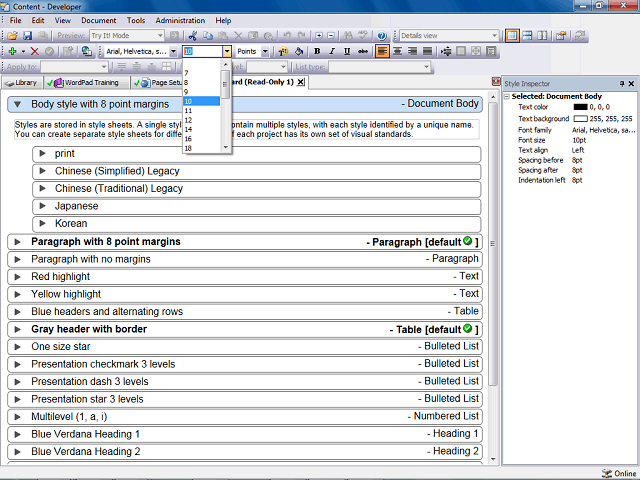Collapse Selected: Document Body tree node
The image size is (640, 480).
coord(507,97)
